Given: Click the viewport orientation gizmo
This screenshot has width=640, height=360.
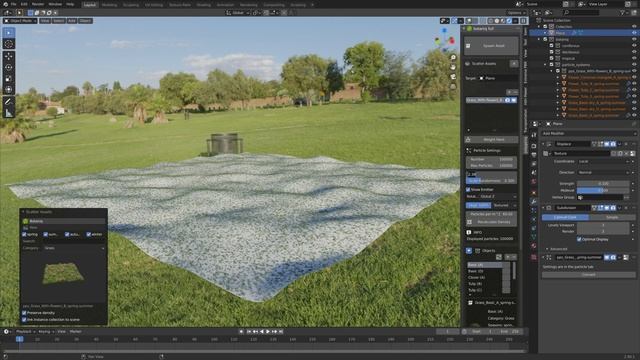Looking at the screenshot, I should [x=445, y=40].
